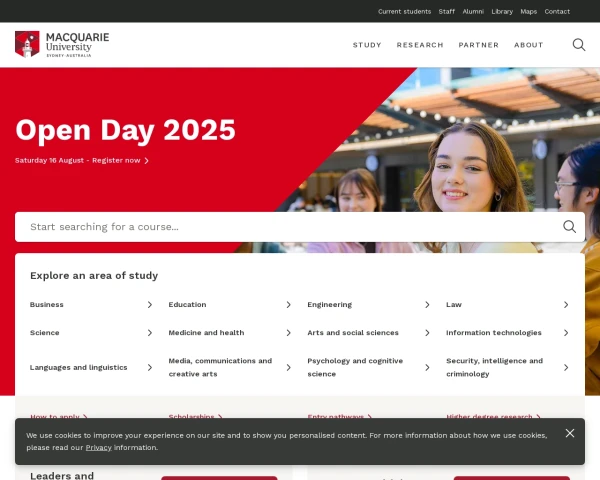Click chevron beside Media, communications and creative arts
This screenshot has height=480, width=600.
289,367
